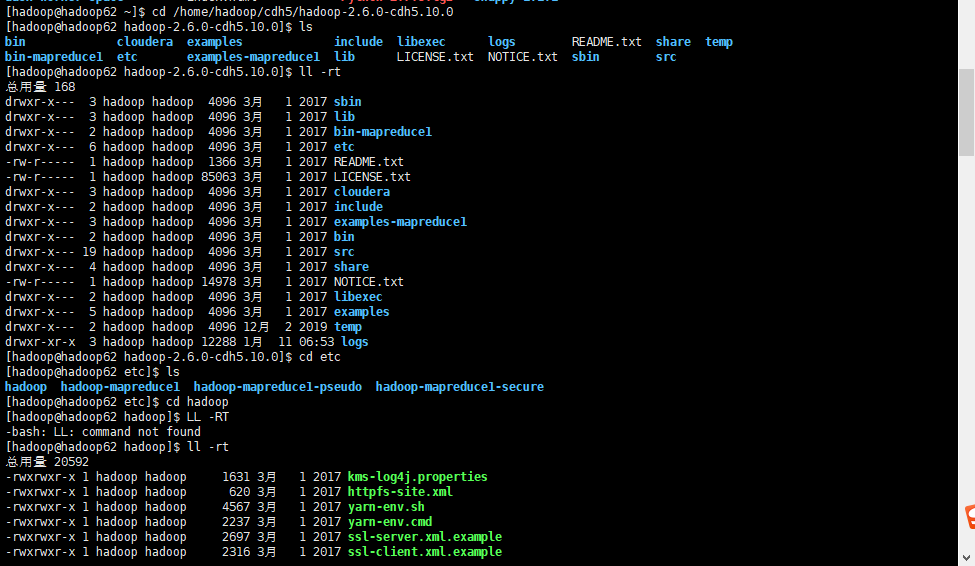Click README.txt in the short ls output
This screenshot has height=566, width=975.
point(607,42)
